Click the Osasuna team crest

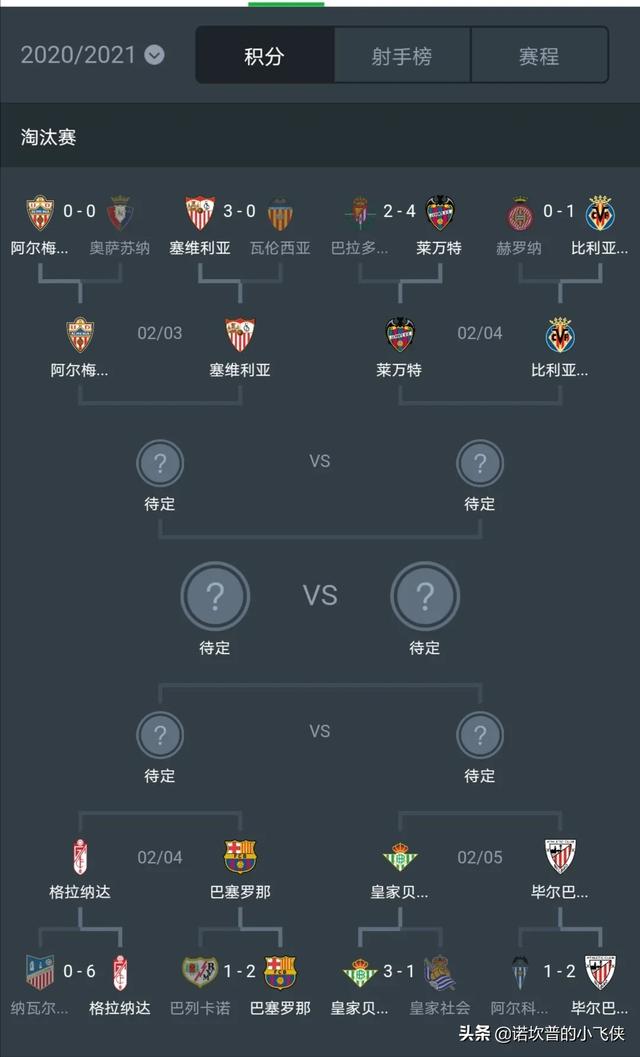[x=120, y=213]
